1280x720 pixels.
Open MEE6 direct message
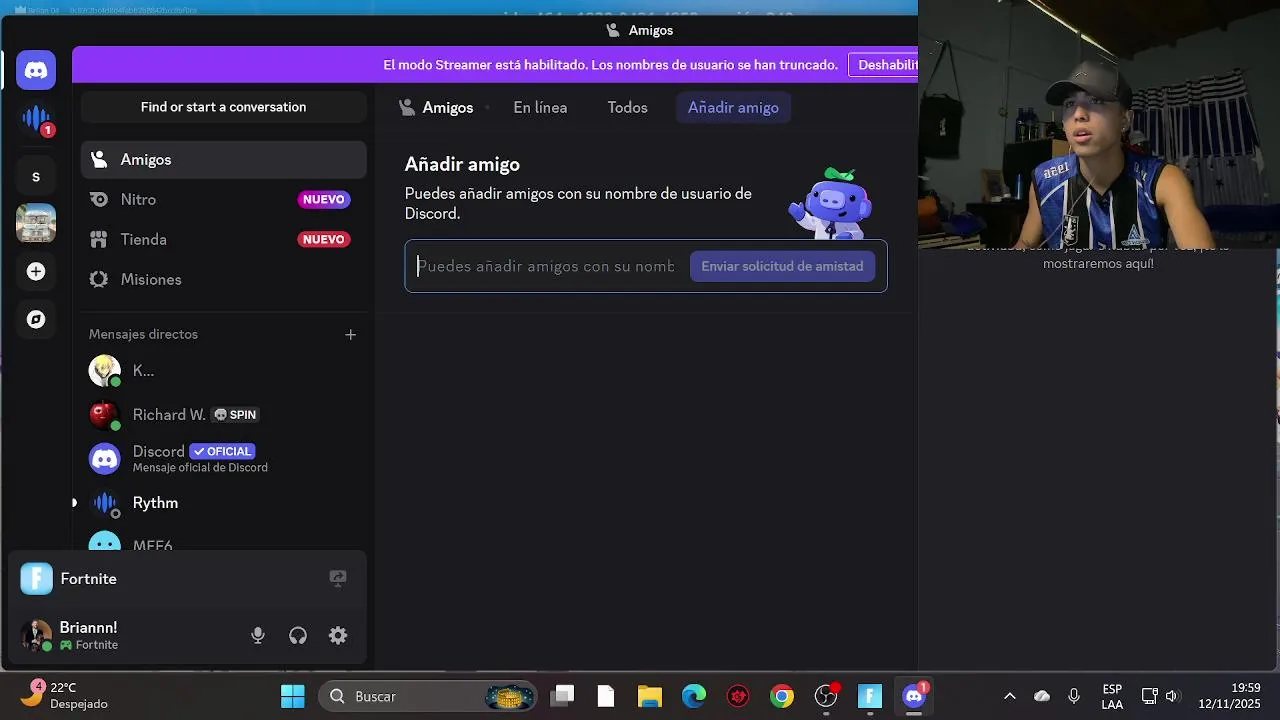click(223, 541)
